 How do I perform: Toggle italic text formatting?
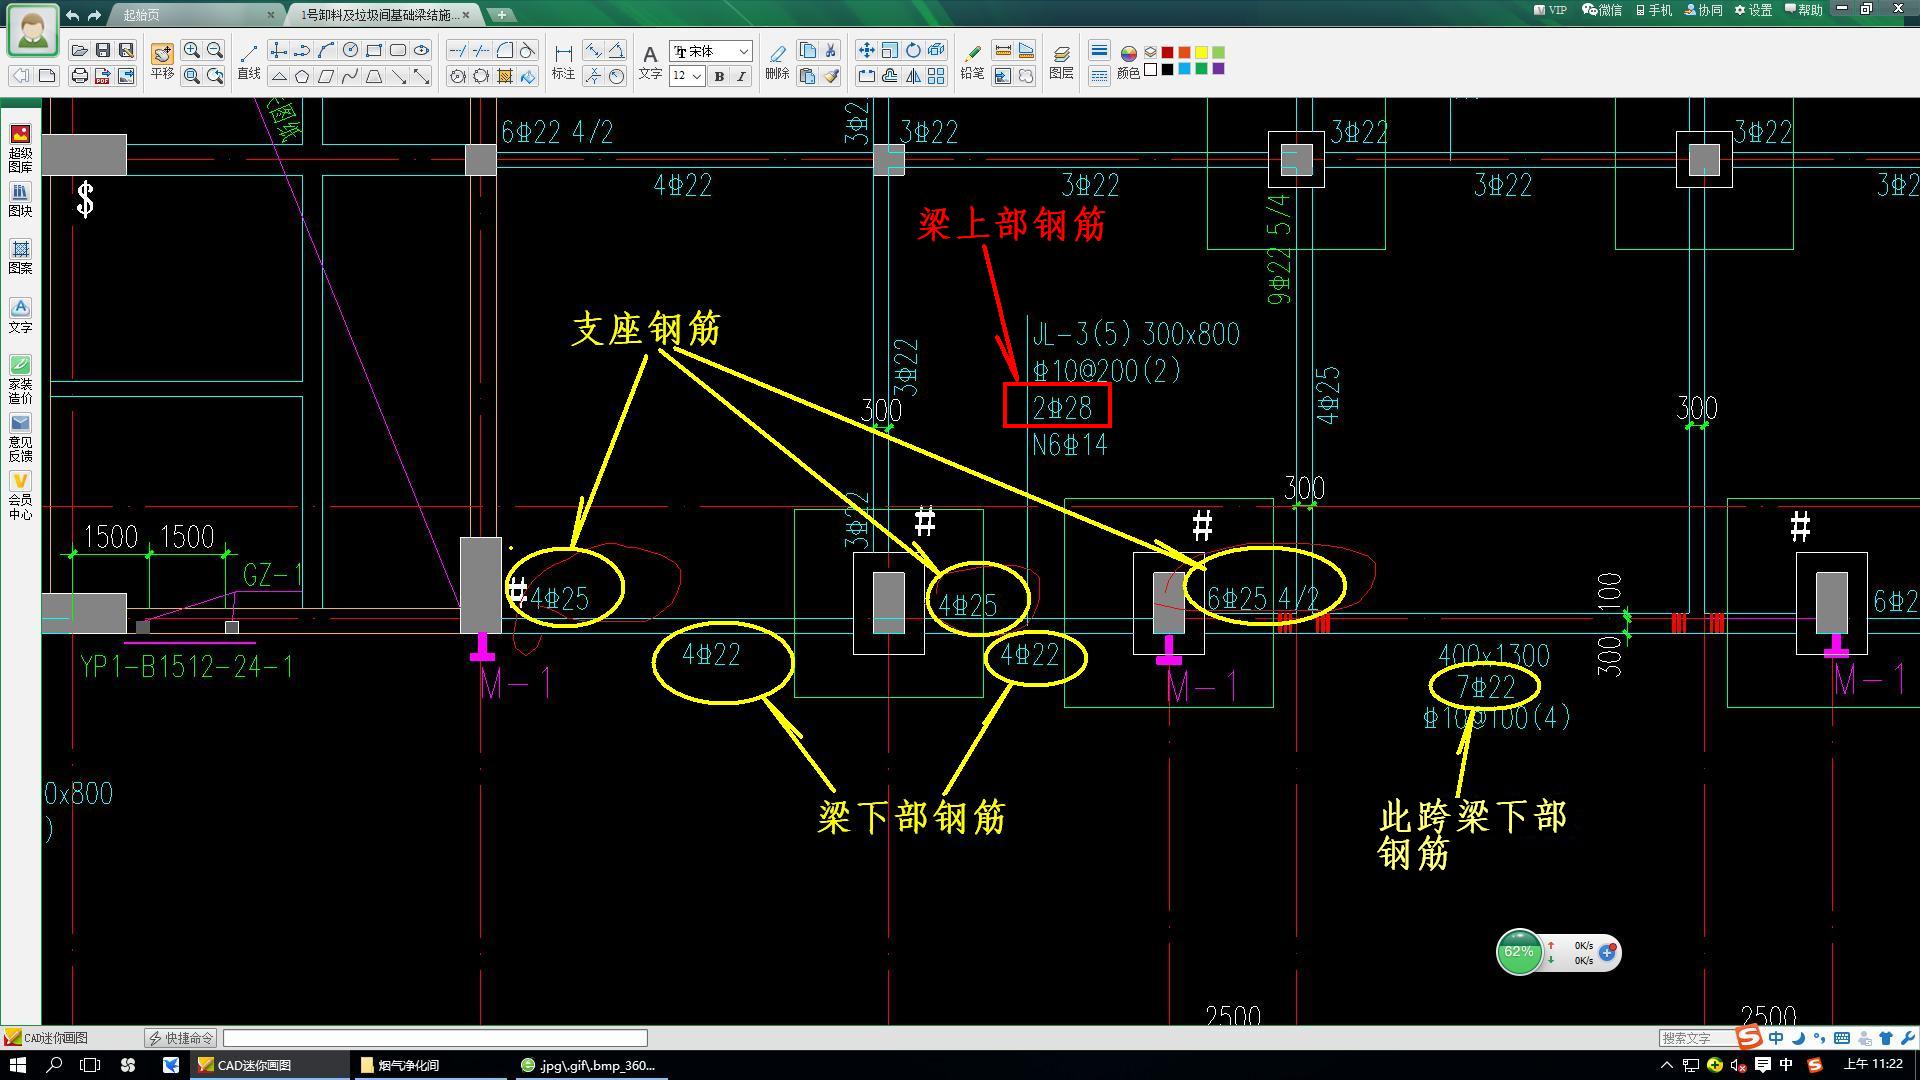tap(741, 76)
